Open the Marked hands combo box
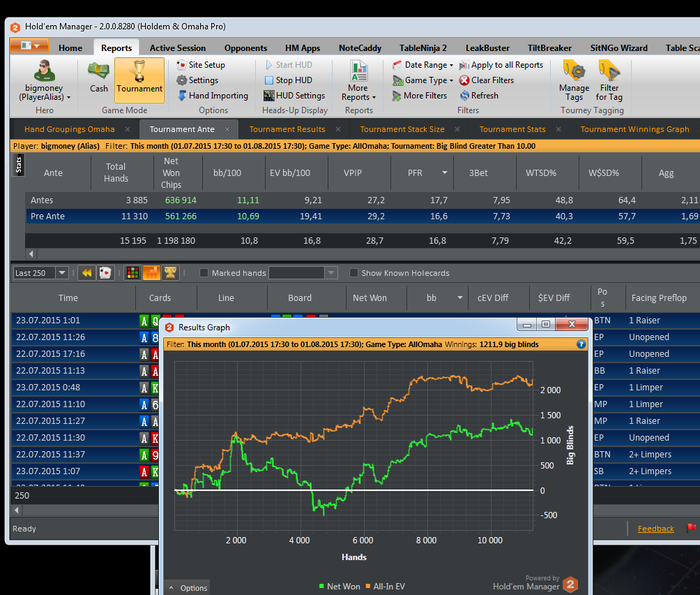Image resolution: width=700 pixels, height=595 pixels. [303, 273]
